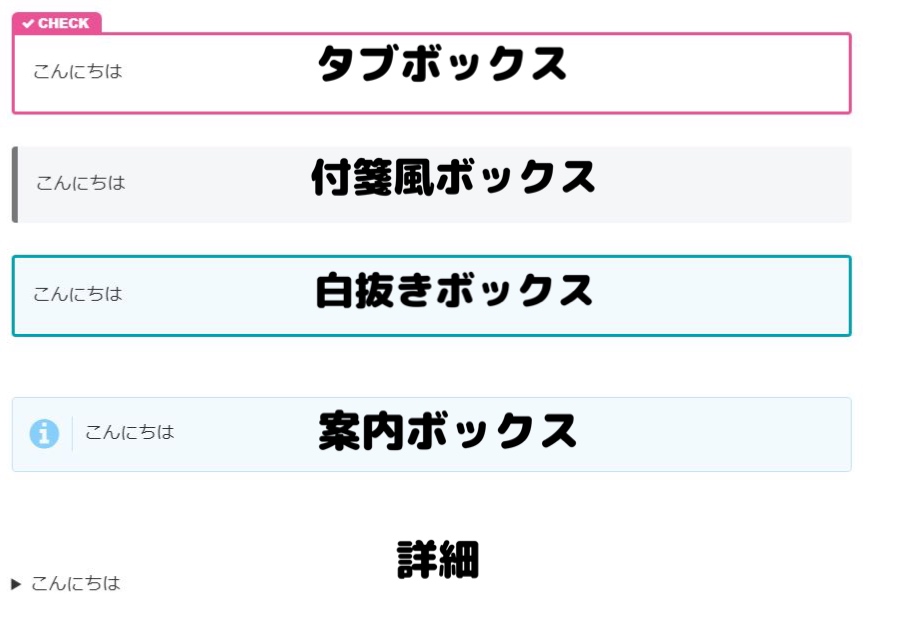Image resolution: width=909 pixels, height=621 pixels.
Task: Click the gray left bar of sticky-note box
Action: [x=15, y=184]
